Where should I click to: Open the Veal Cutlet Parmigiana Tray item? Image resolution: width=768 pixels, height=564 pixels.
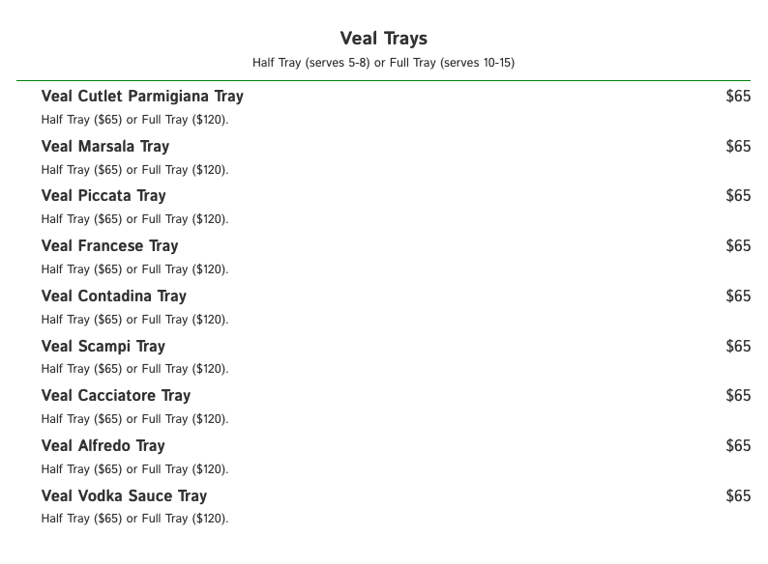tap(142, 96)
